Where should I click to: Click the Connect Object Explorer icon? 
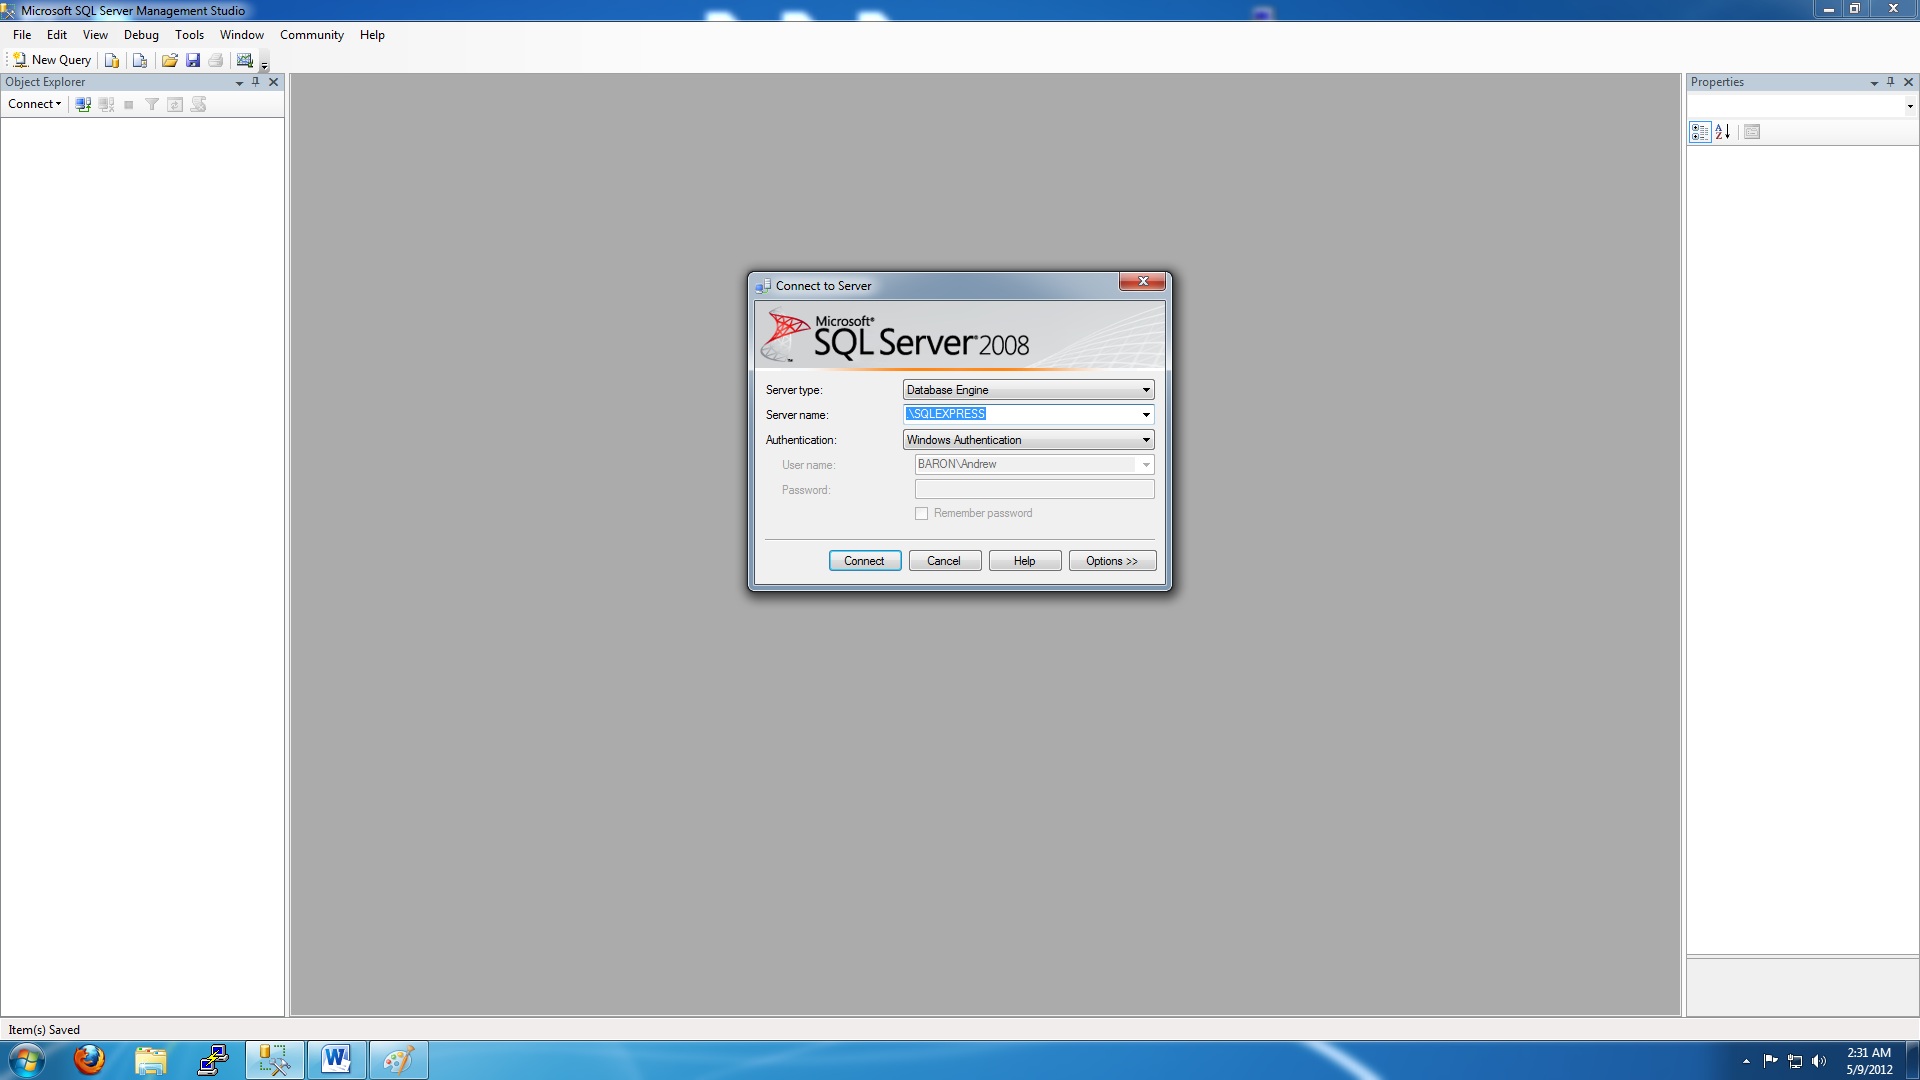click(83, 104)
